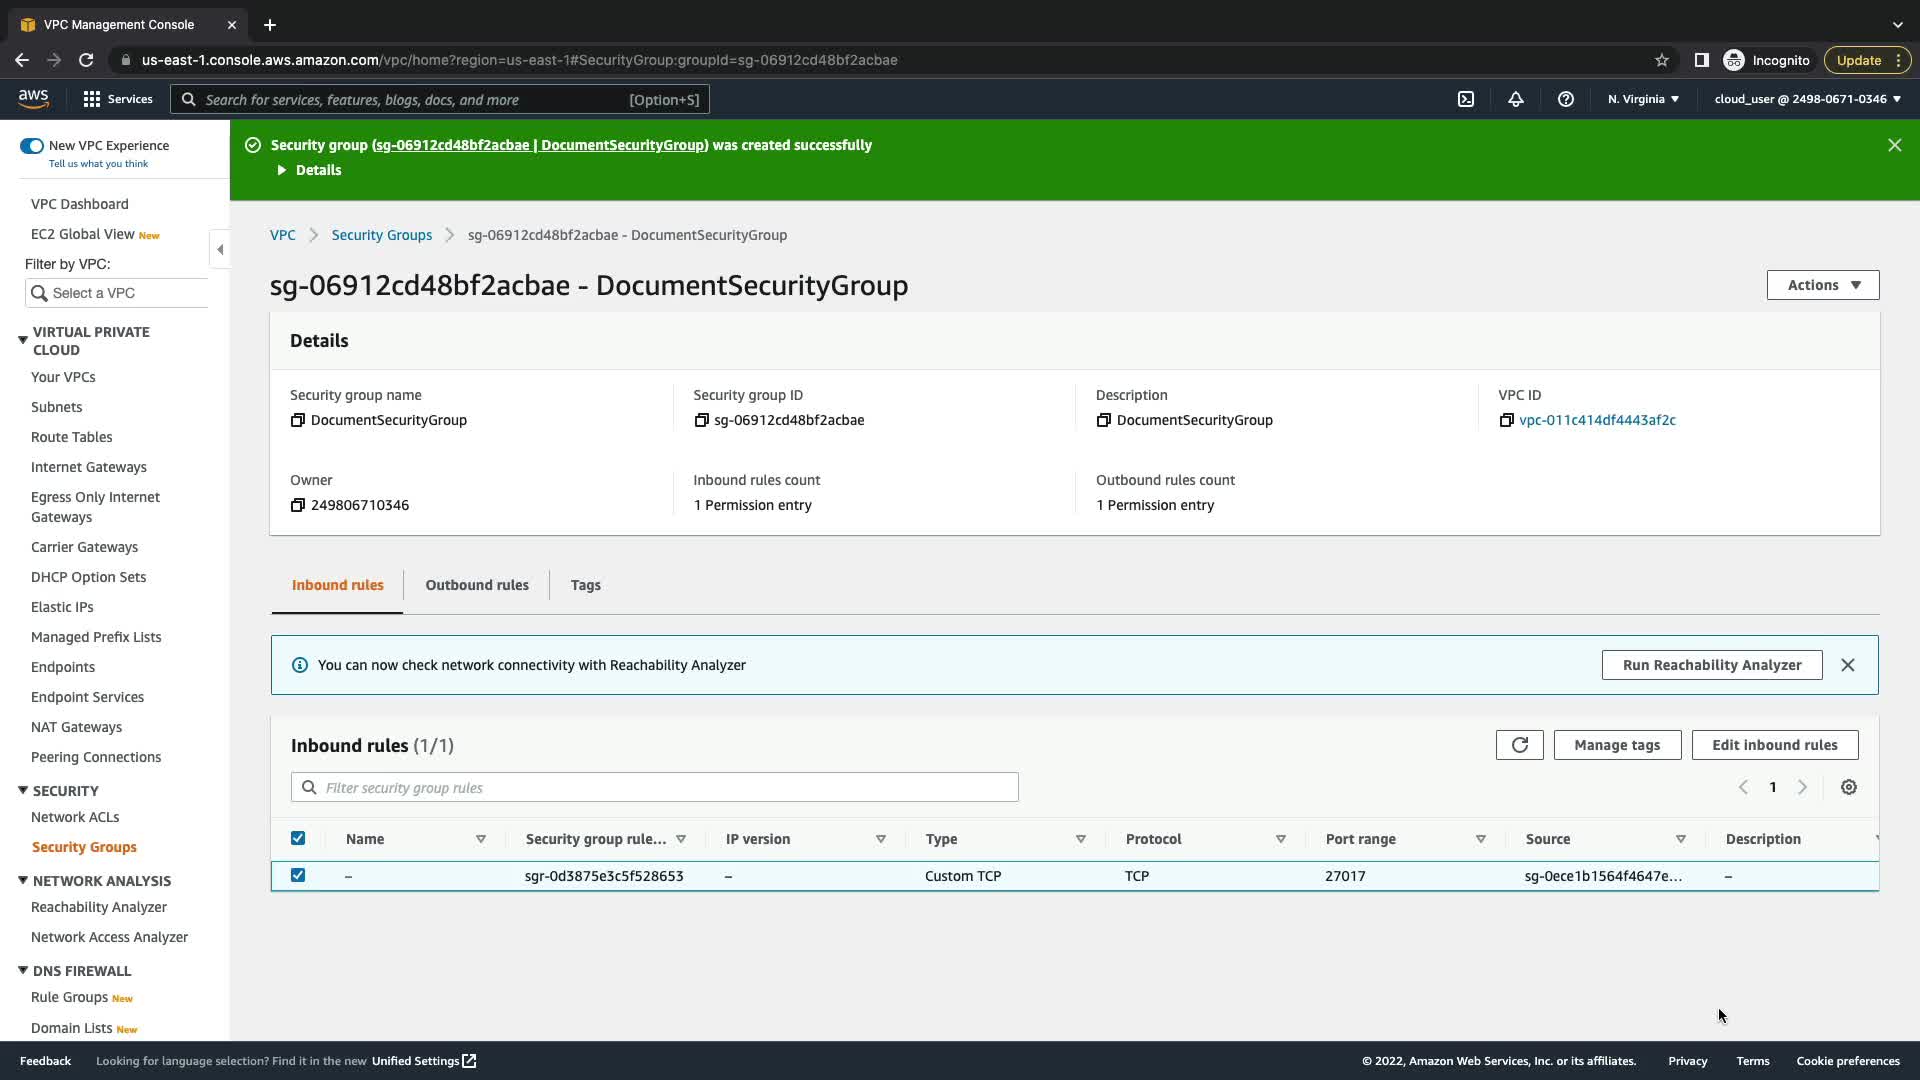Viewport: 1920px width, 1080px height.
Task: Uncheck the select-all rules header checkbox
Action: pyautogui.click(x=298, y=839)
